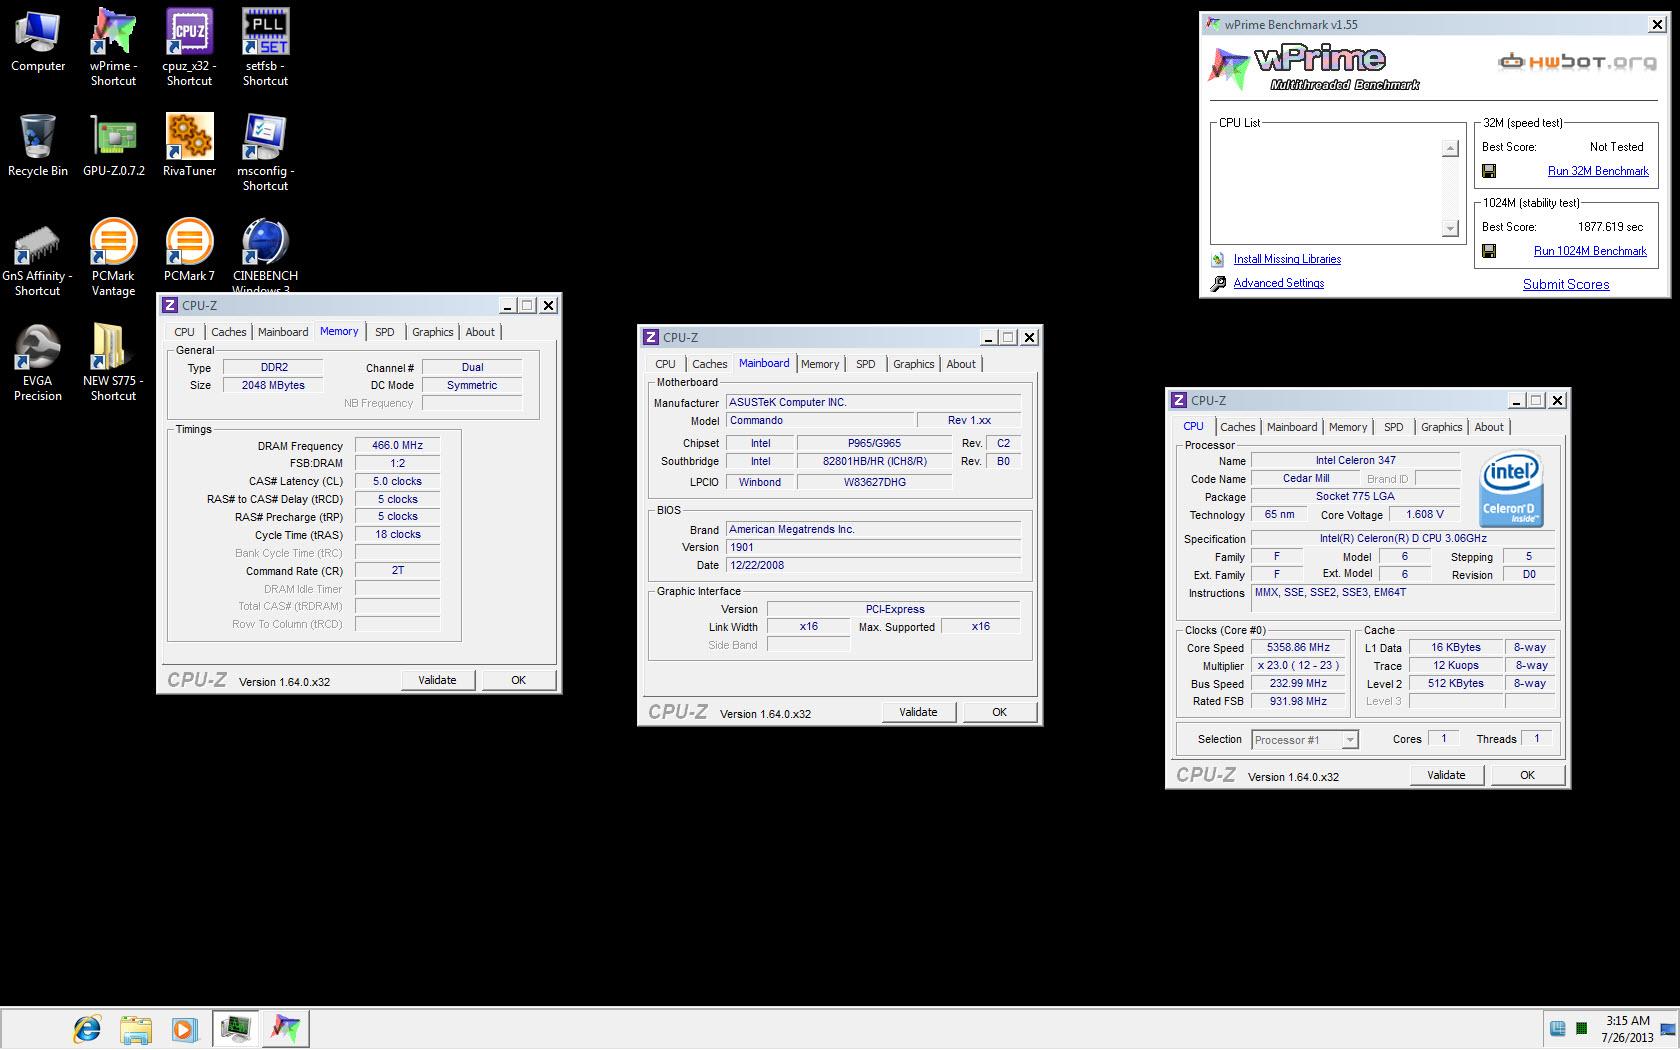1680x1050 pixels.
Task: Click the Advanced Settings wrench icon
Action: coord(1218,284)
